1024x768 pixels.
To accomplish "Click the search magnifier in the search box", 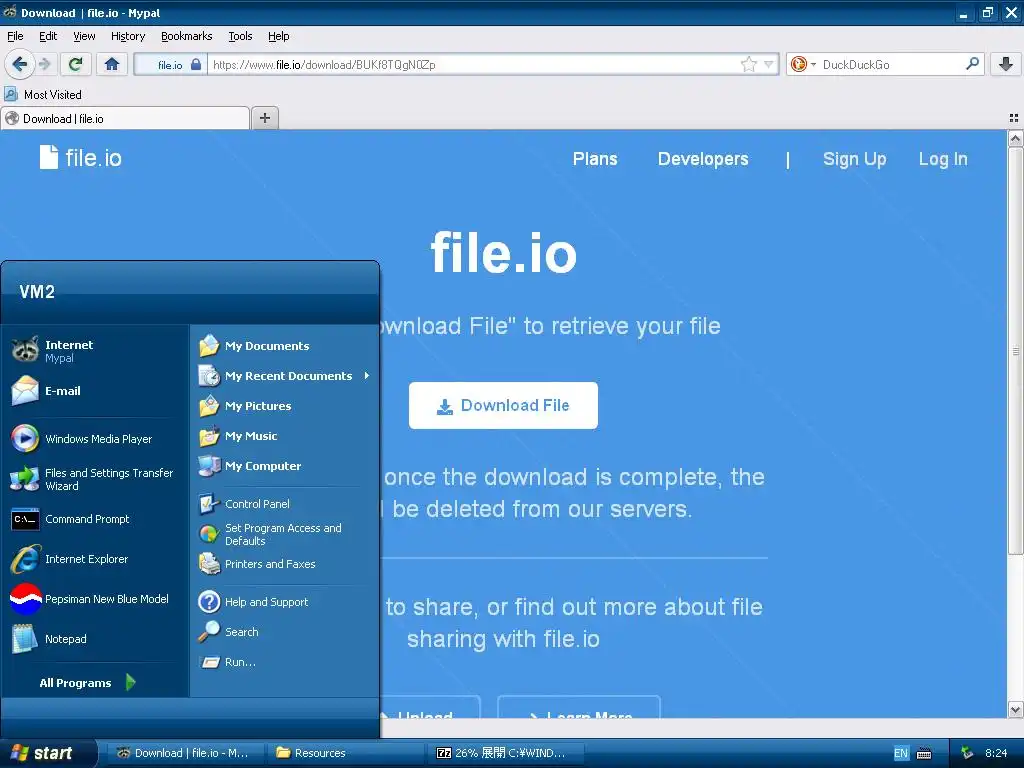I will coord(972,63).
